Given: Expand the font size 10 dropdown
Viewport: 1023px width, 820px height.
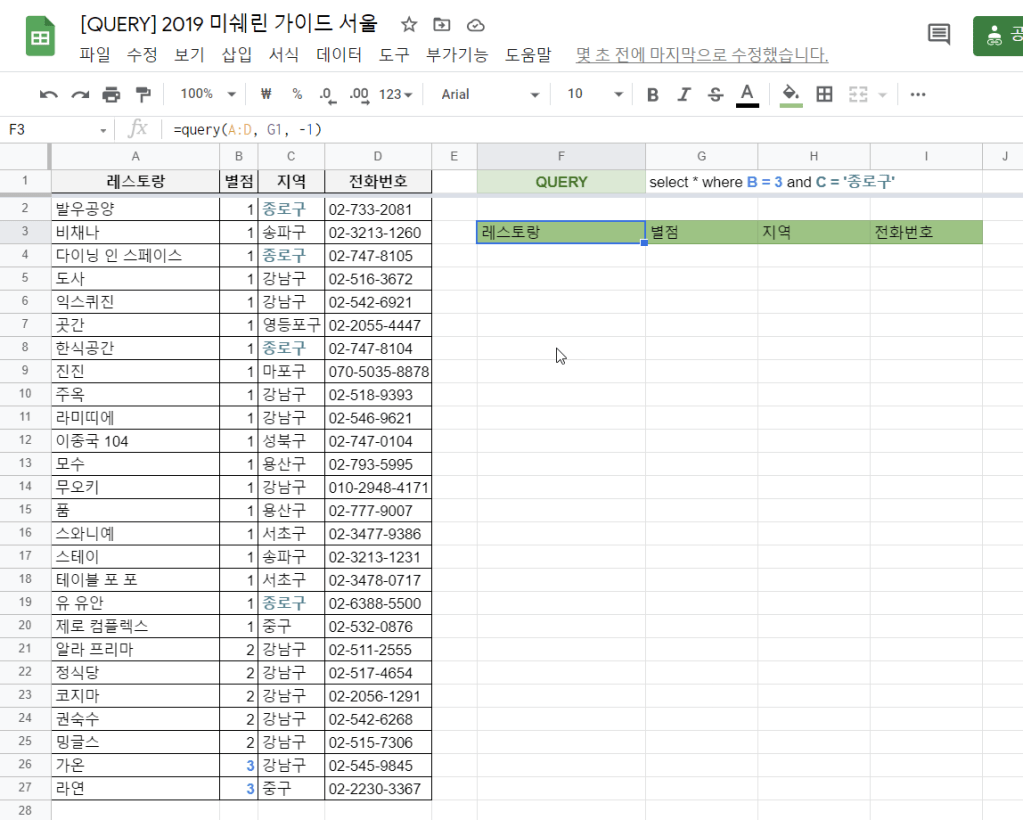Looking at the screenshot, I should tap(594, 94).
